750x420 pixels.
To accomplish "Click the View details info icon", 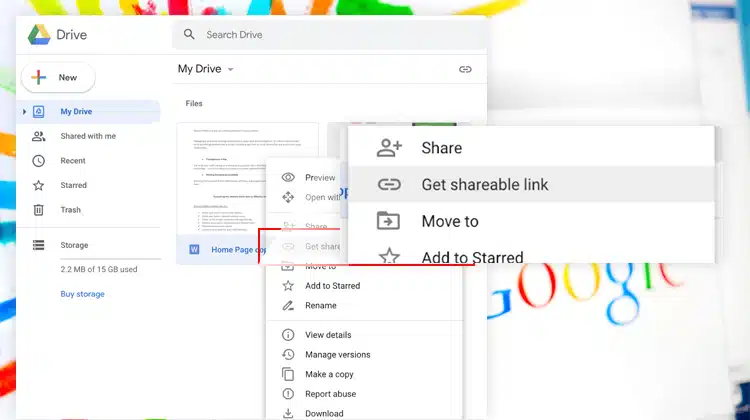I will pos(288,335).
